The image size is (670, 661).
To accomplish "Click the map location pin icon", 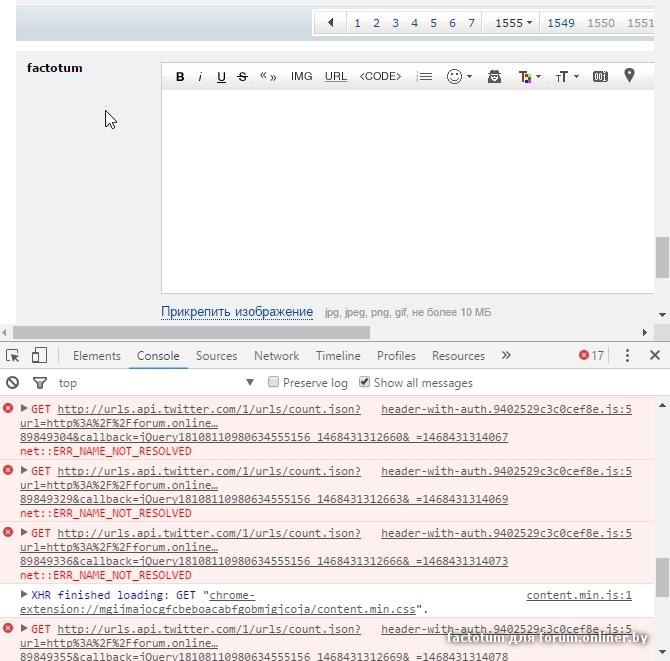I will coord(629,76).
